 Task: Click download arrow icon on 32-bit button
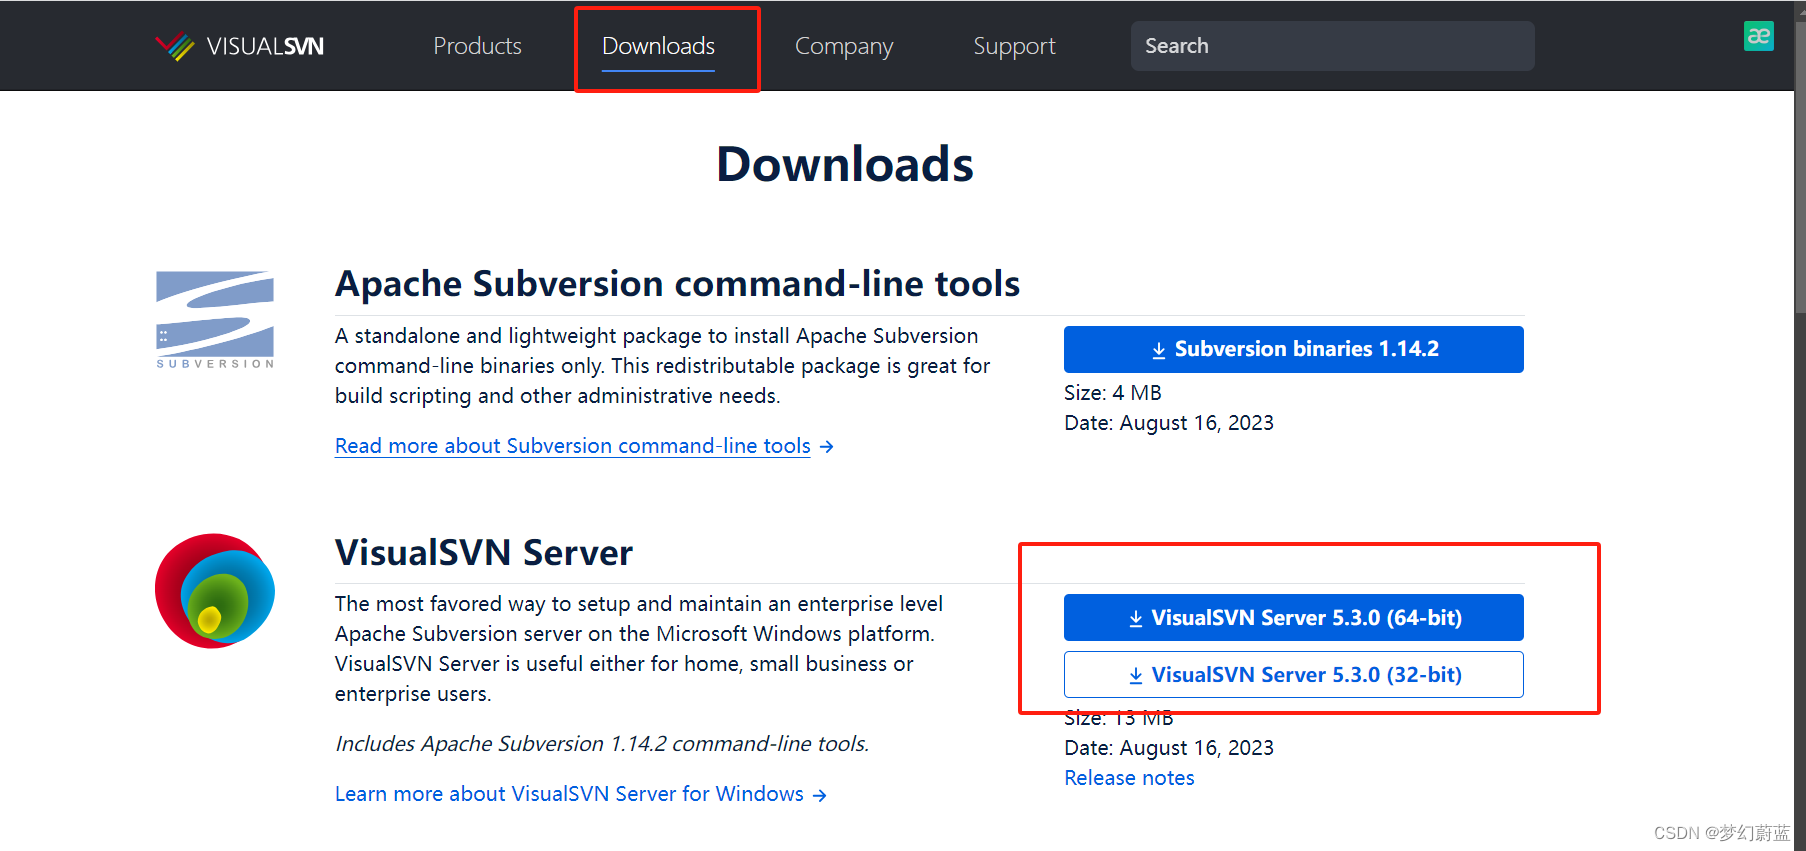1136,676
